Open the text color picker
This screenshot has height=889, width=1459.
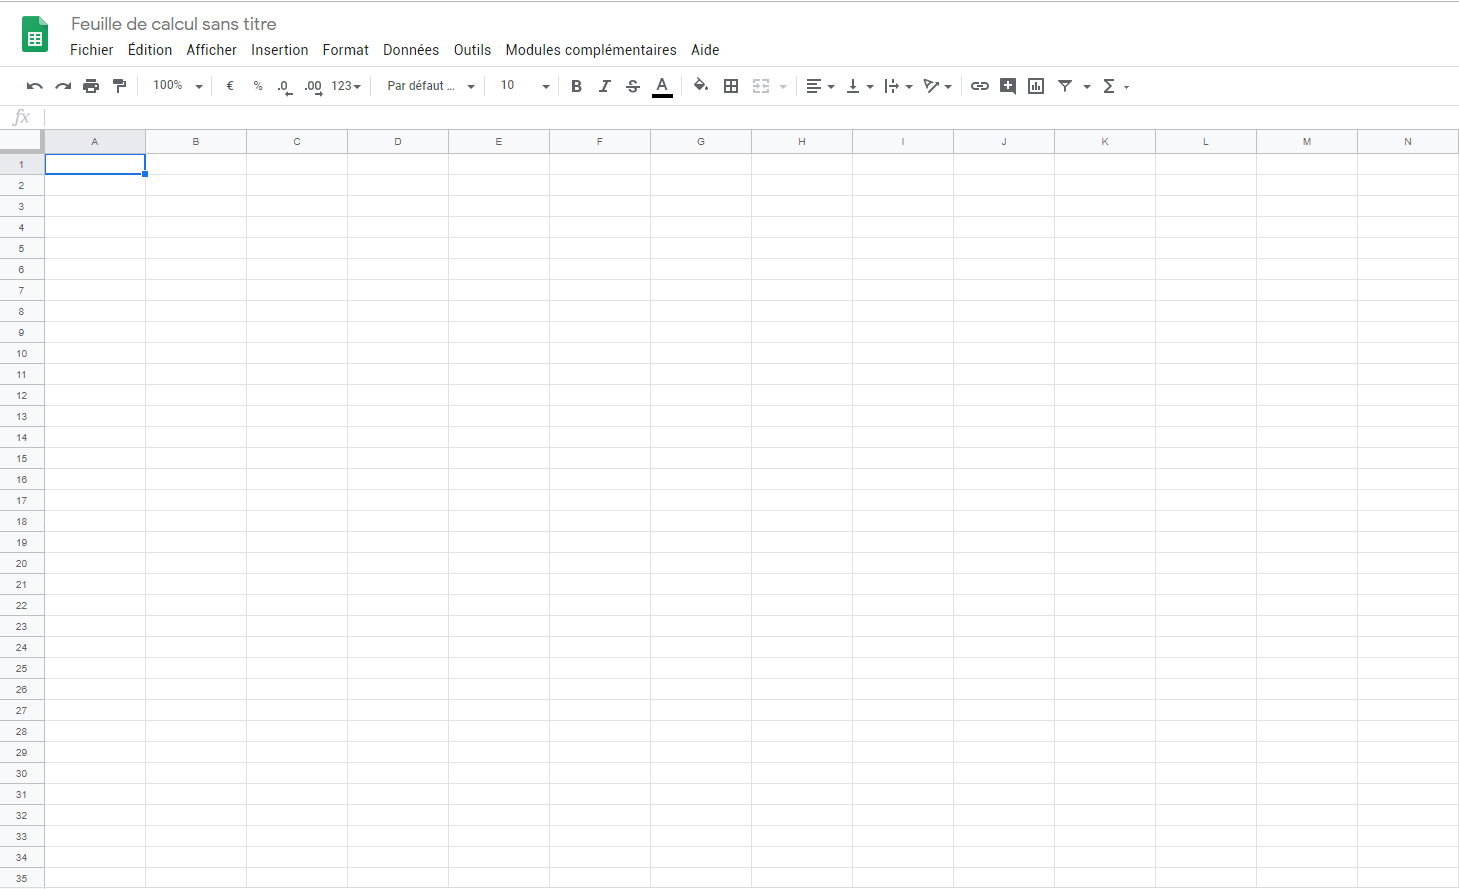click(662, 87)
